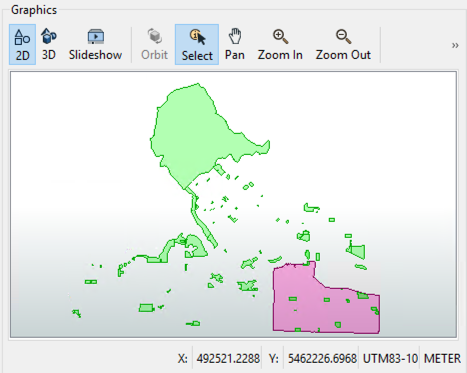Screen dimensions: 467x373
Task: Switch to 2D view mode
Action: tap(22, 45)
